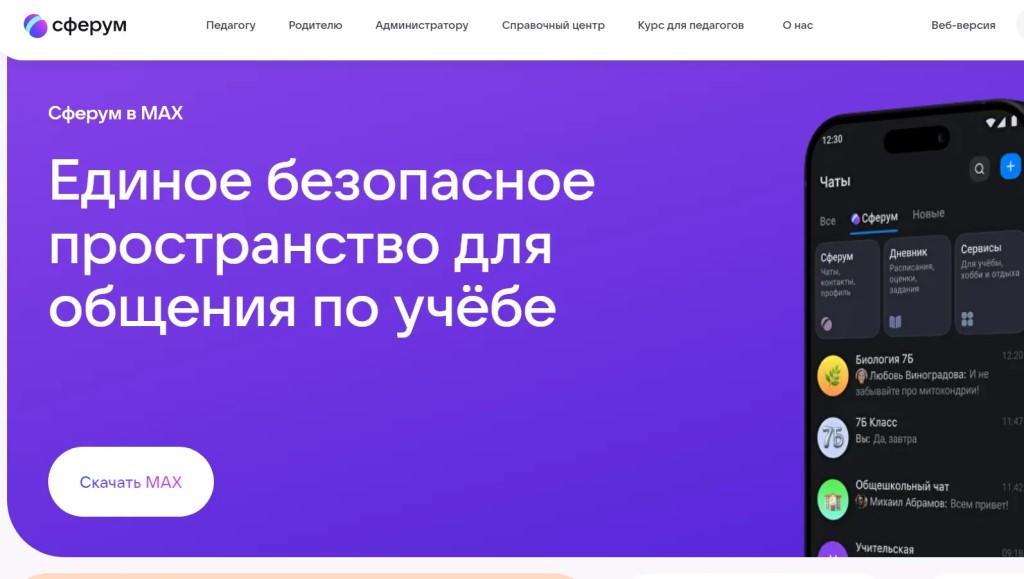
Task: Click the Чаты header in phone
Action: [x=835, y=181]
